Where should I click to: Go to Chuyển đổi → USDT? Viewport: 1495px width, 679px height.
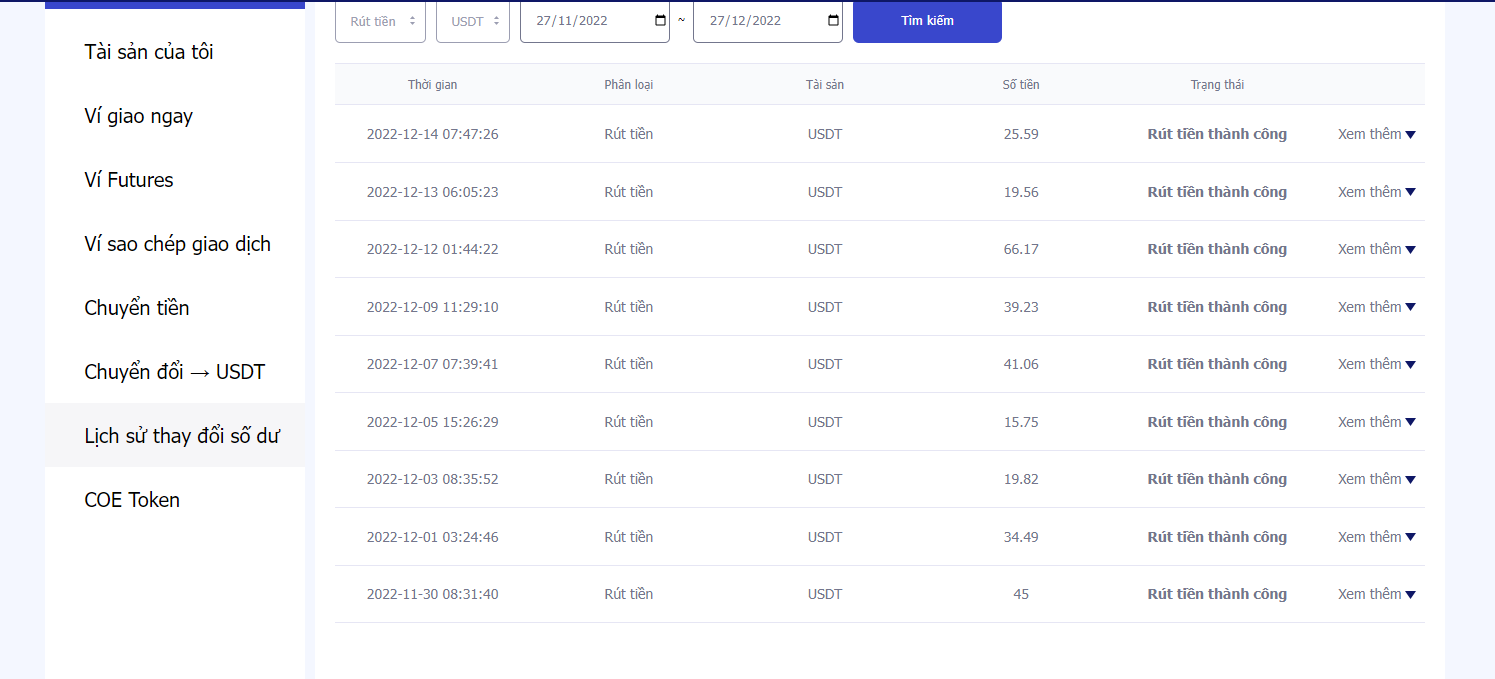point(175,372)
